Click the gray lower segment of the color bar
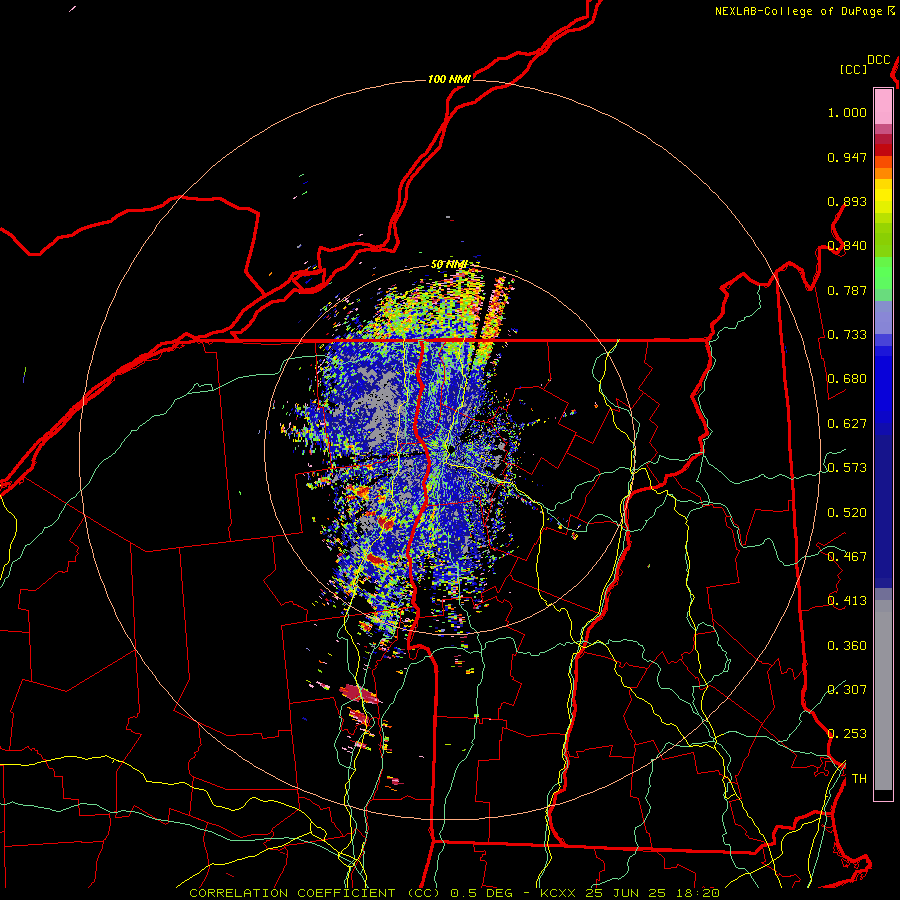This screenshot has width=900, height=900. 883,695
